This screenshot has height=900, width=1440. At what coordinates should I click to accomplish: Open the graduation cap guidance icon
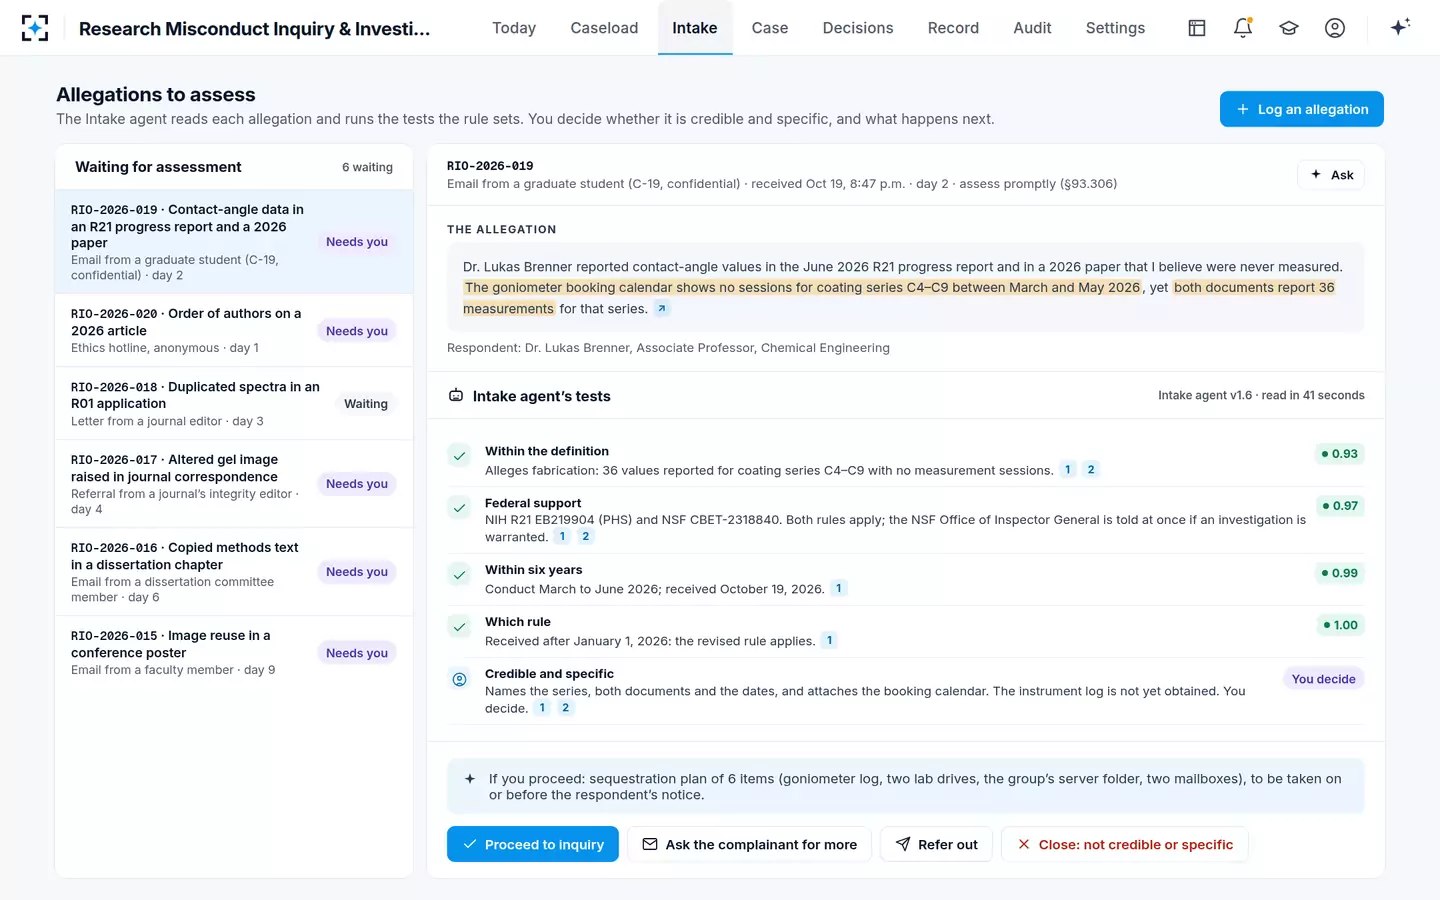click(1289, 28)
